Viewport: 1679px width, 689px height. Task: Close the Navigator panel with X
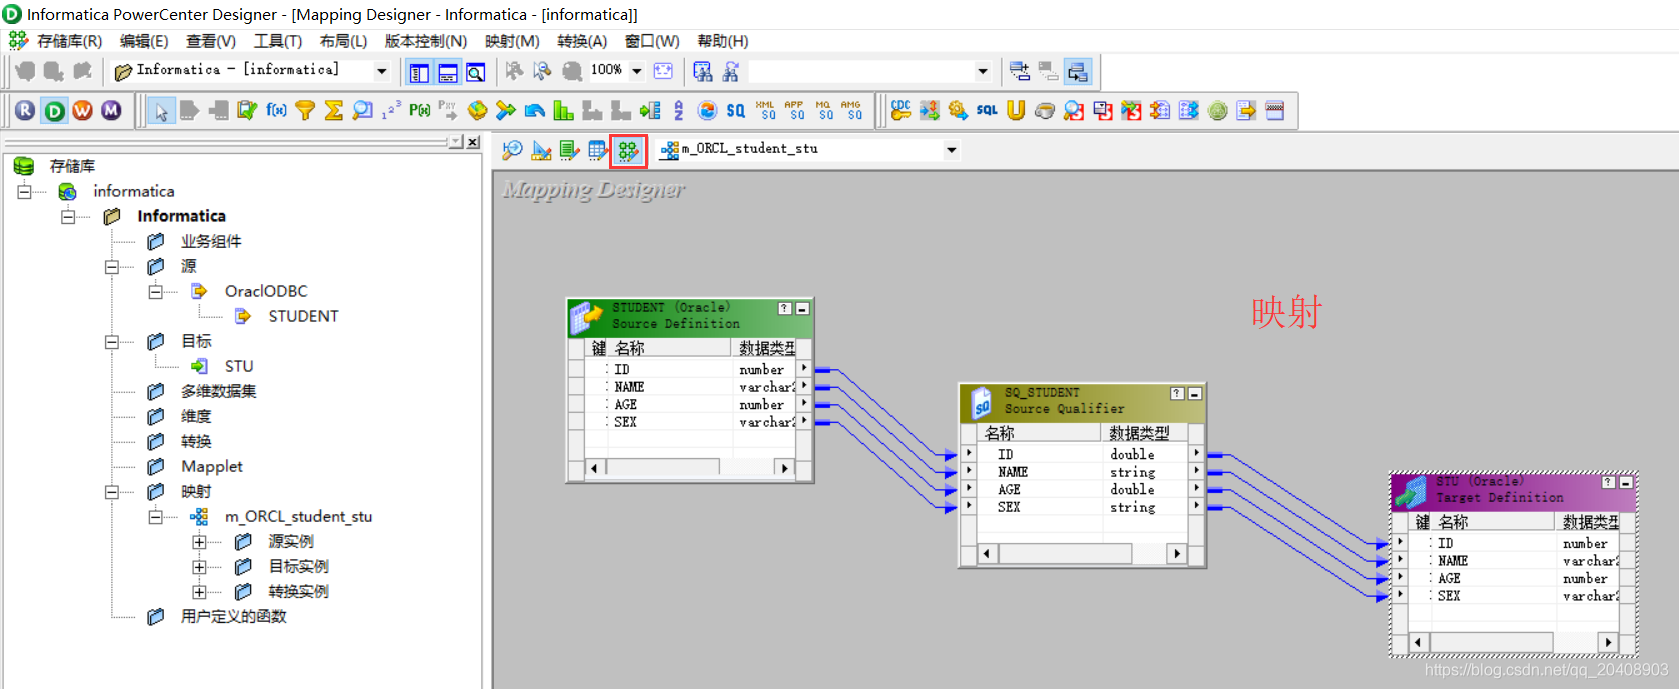473,142
